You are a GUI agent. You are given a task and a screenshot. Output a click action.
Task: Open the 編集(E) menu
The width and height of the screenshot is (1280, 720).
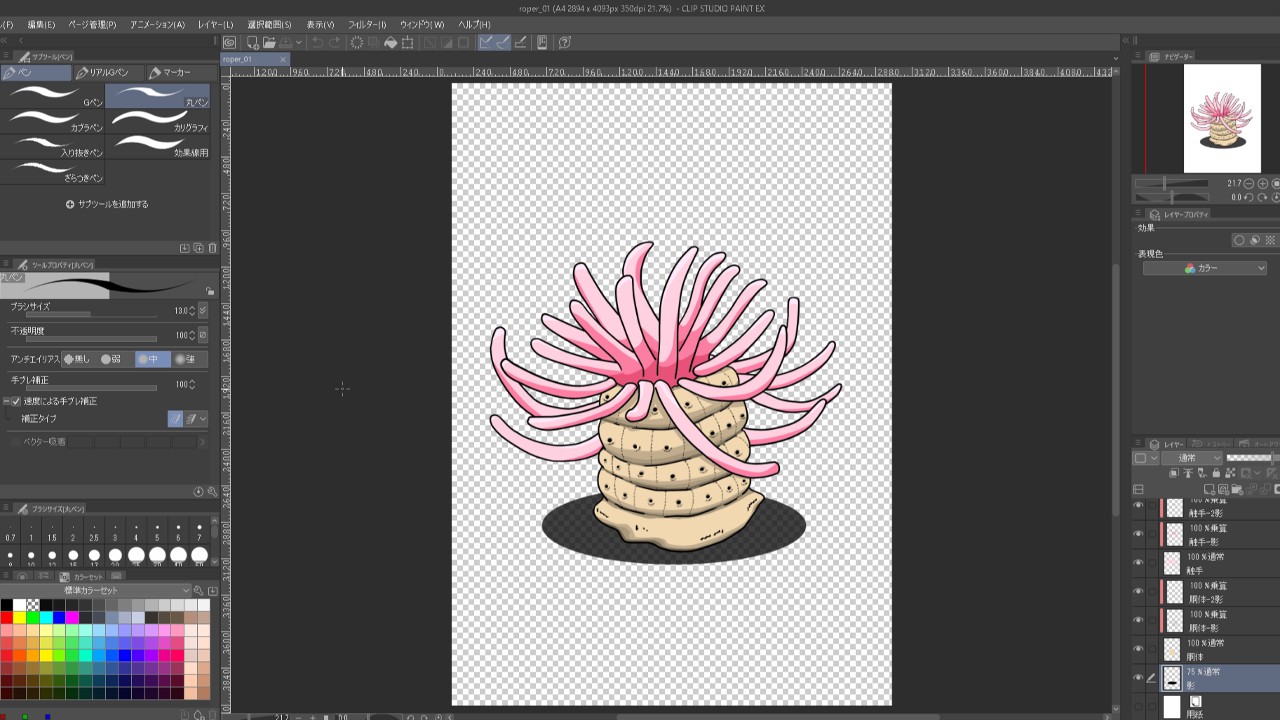pos(42,24)
